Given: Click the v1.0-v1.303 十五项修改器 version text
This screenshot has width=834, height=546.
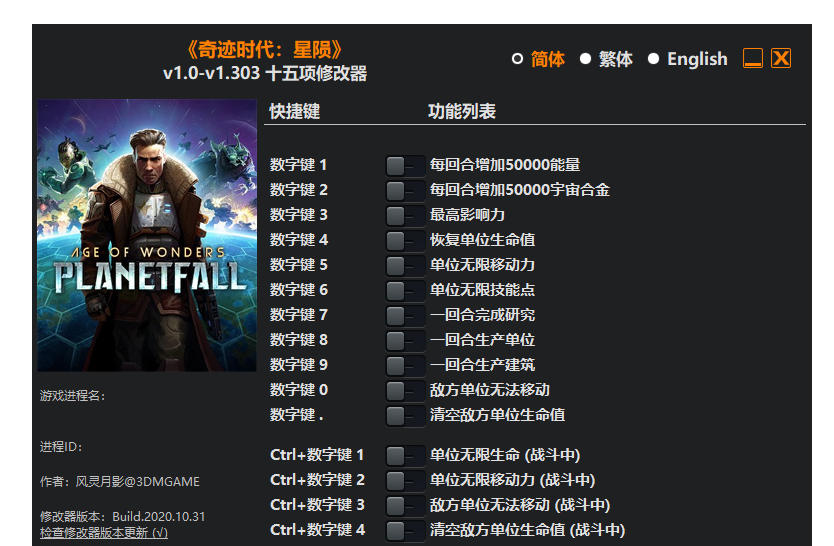Looking at the screenshot, I should pyautogui.click(x=265, y=73).
